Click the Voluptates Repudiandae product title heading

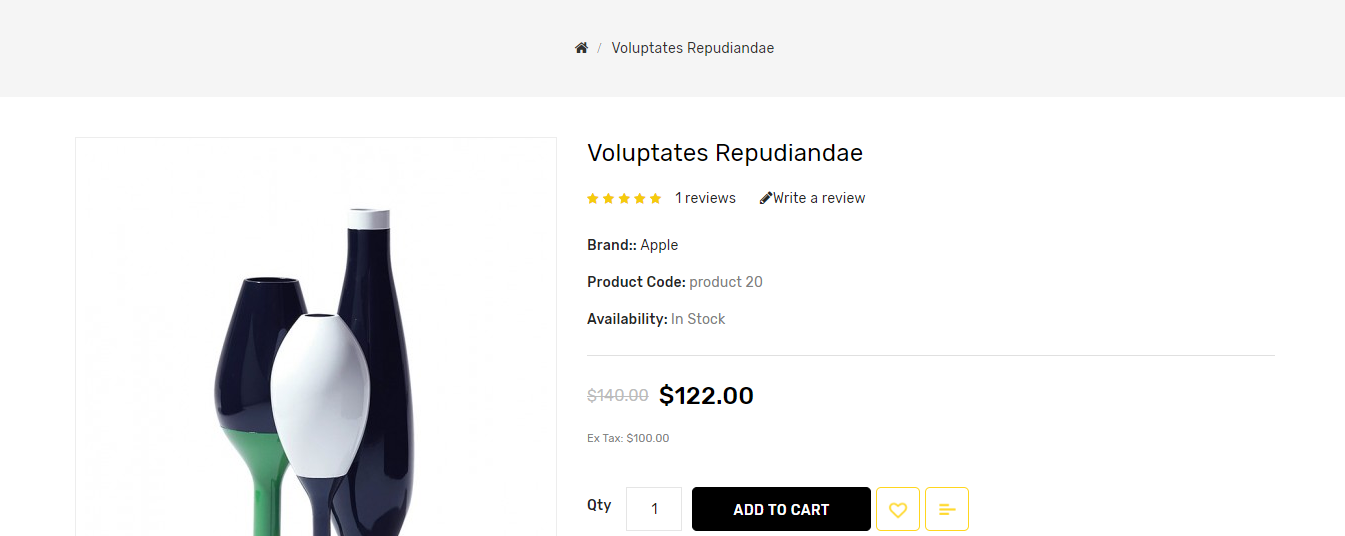coord(725,153)
